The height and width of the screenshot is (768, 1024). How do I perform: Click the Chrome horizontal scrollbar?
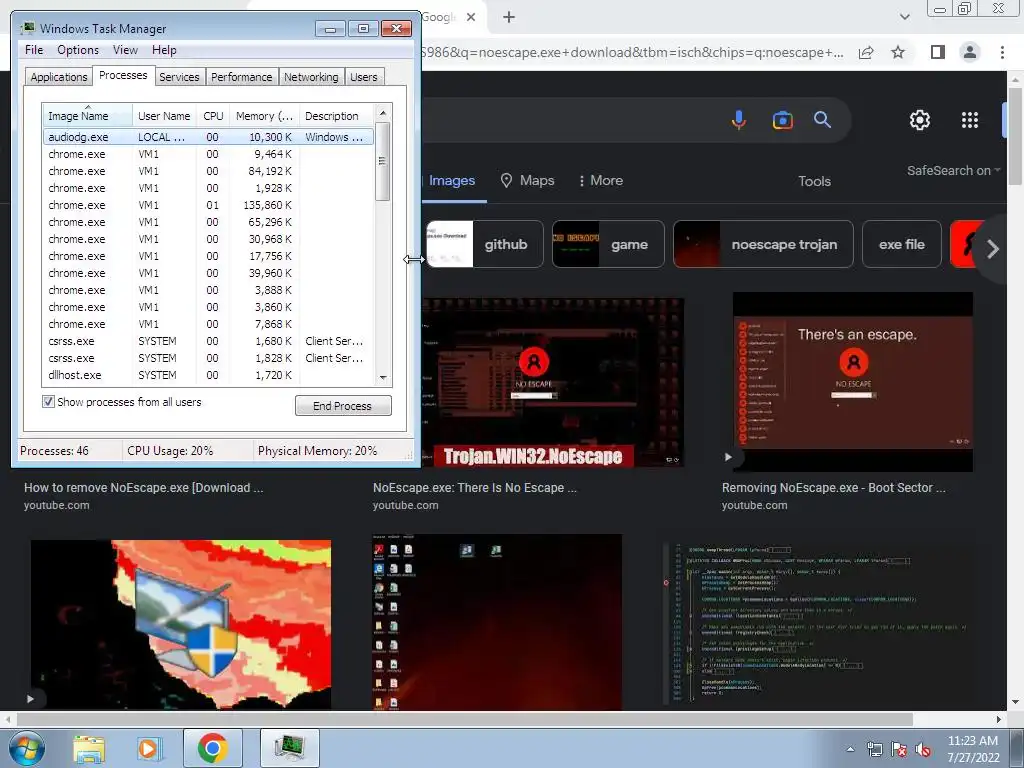point(464,720)
